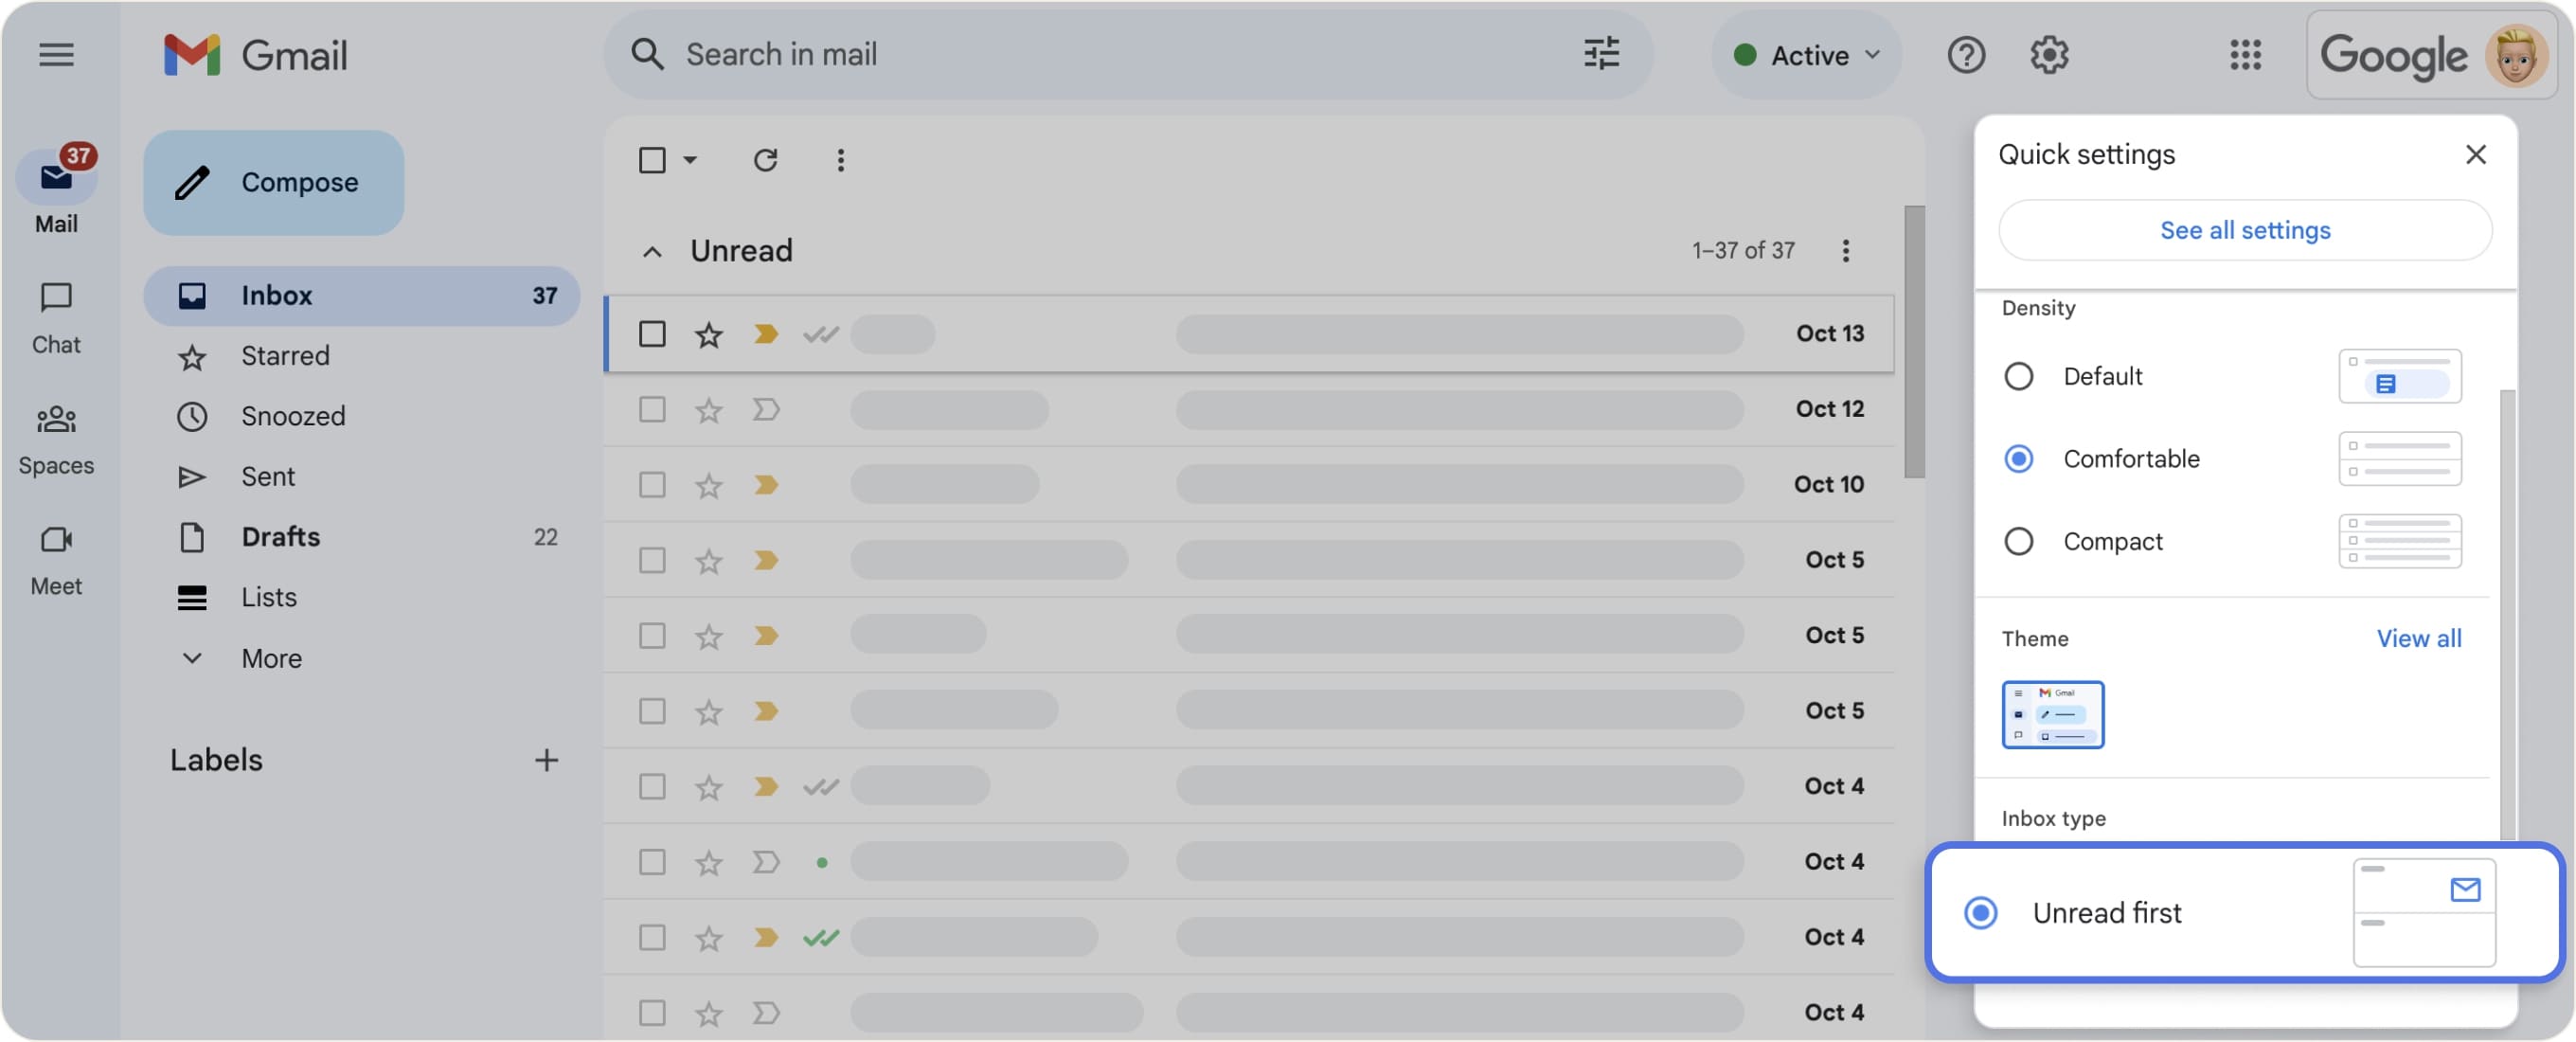Click the search options filter icon
This screenshot has height=1042, width=2576.
pyautogui.click(x=1601, y=54)
